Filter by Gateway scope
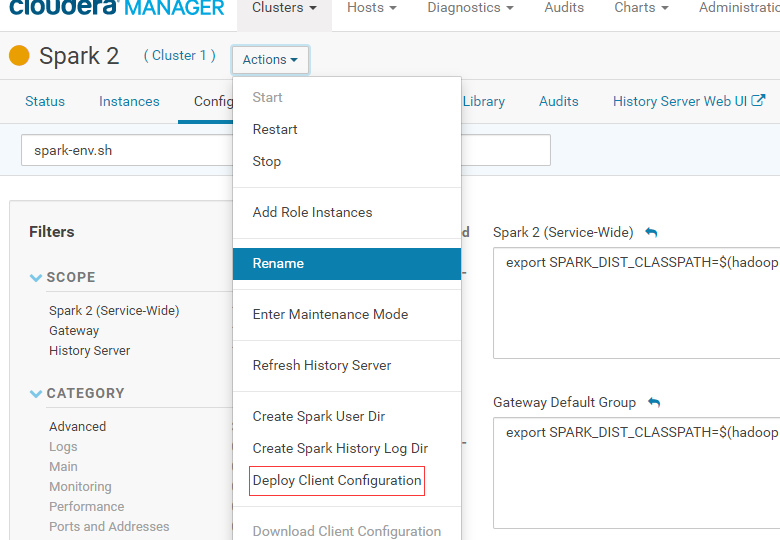Image resolution: width=780 pixels, height=540 pixels. [74, 331]
